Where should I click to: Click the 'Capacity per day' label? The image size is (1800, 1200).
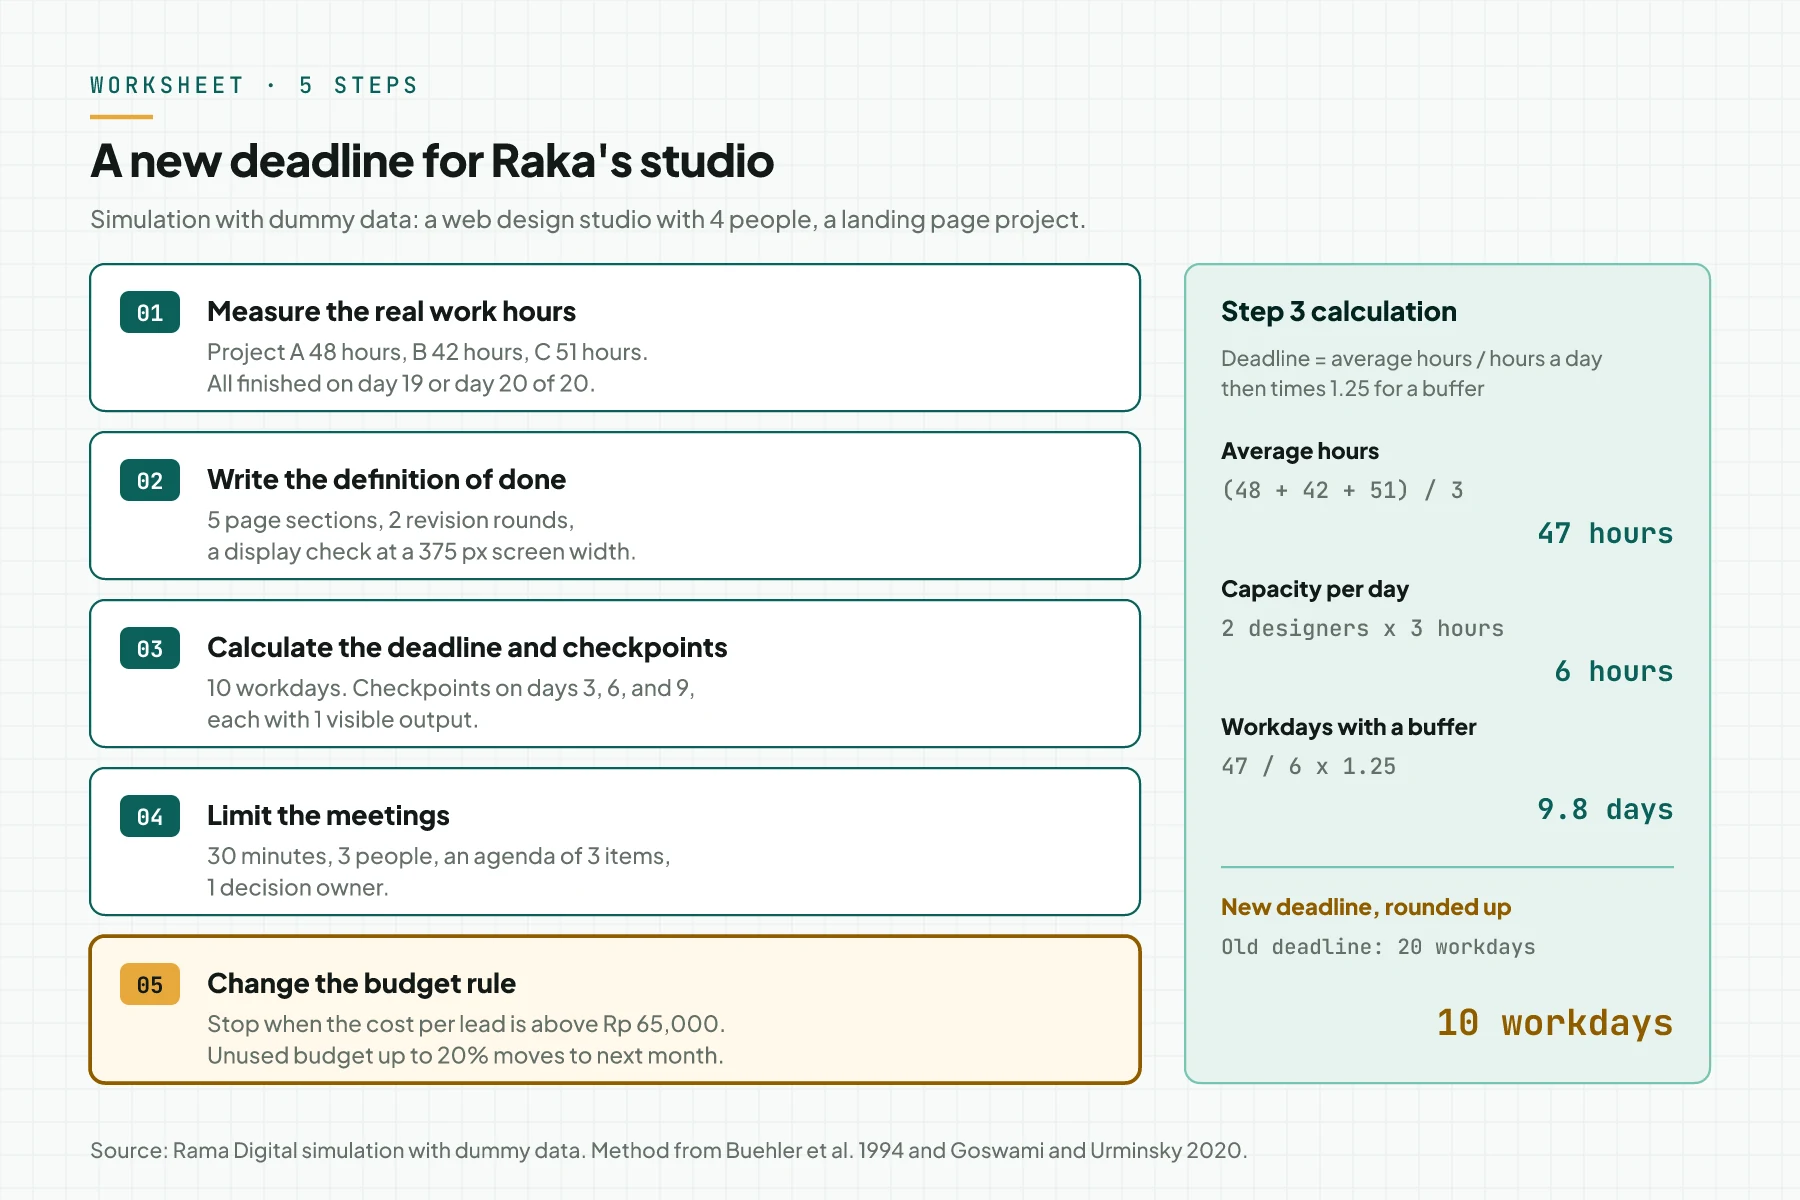click(x=1315, y=589)
